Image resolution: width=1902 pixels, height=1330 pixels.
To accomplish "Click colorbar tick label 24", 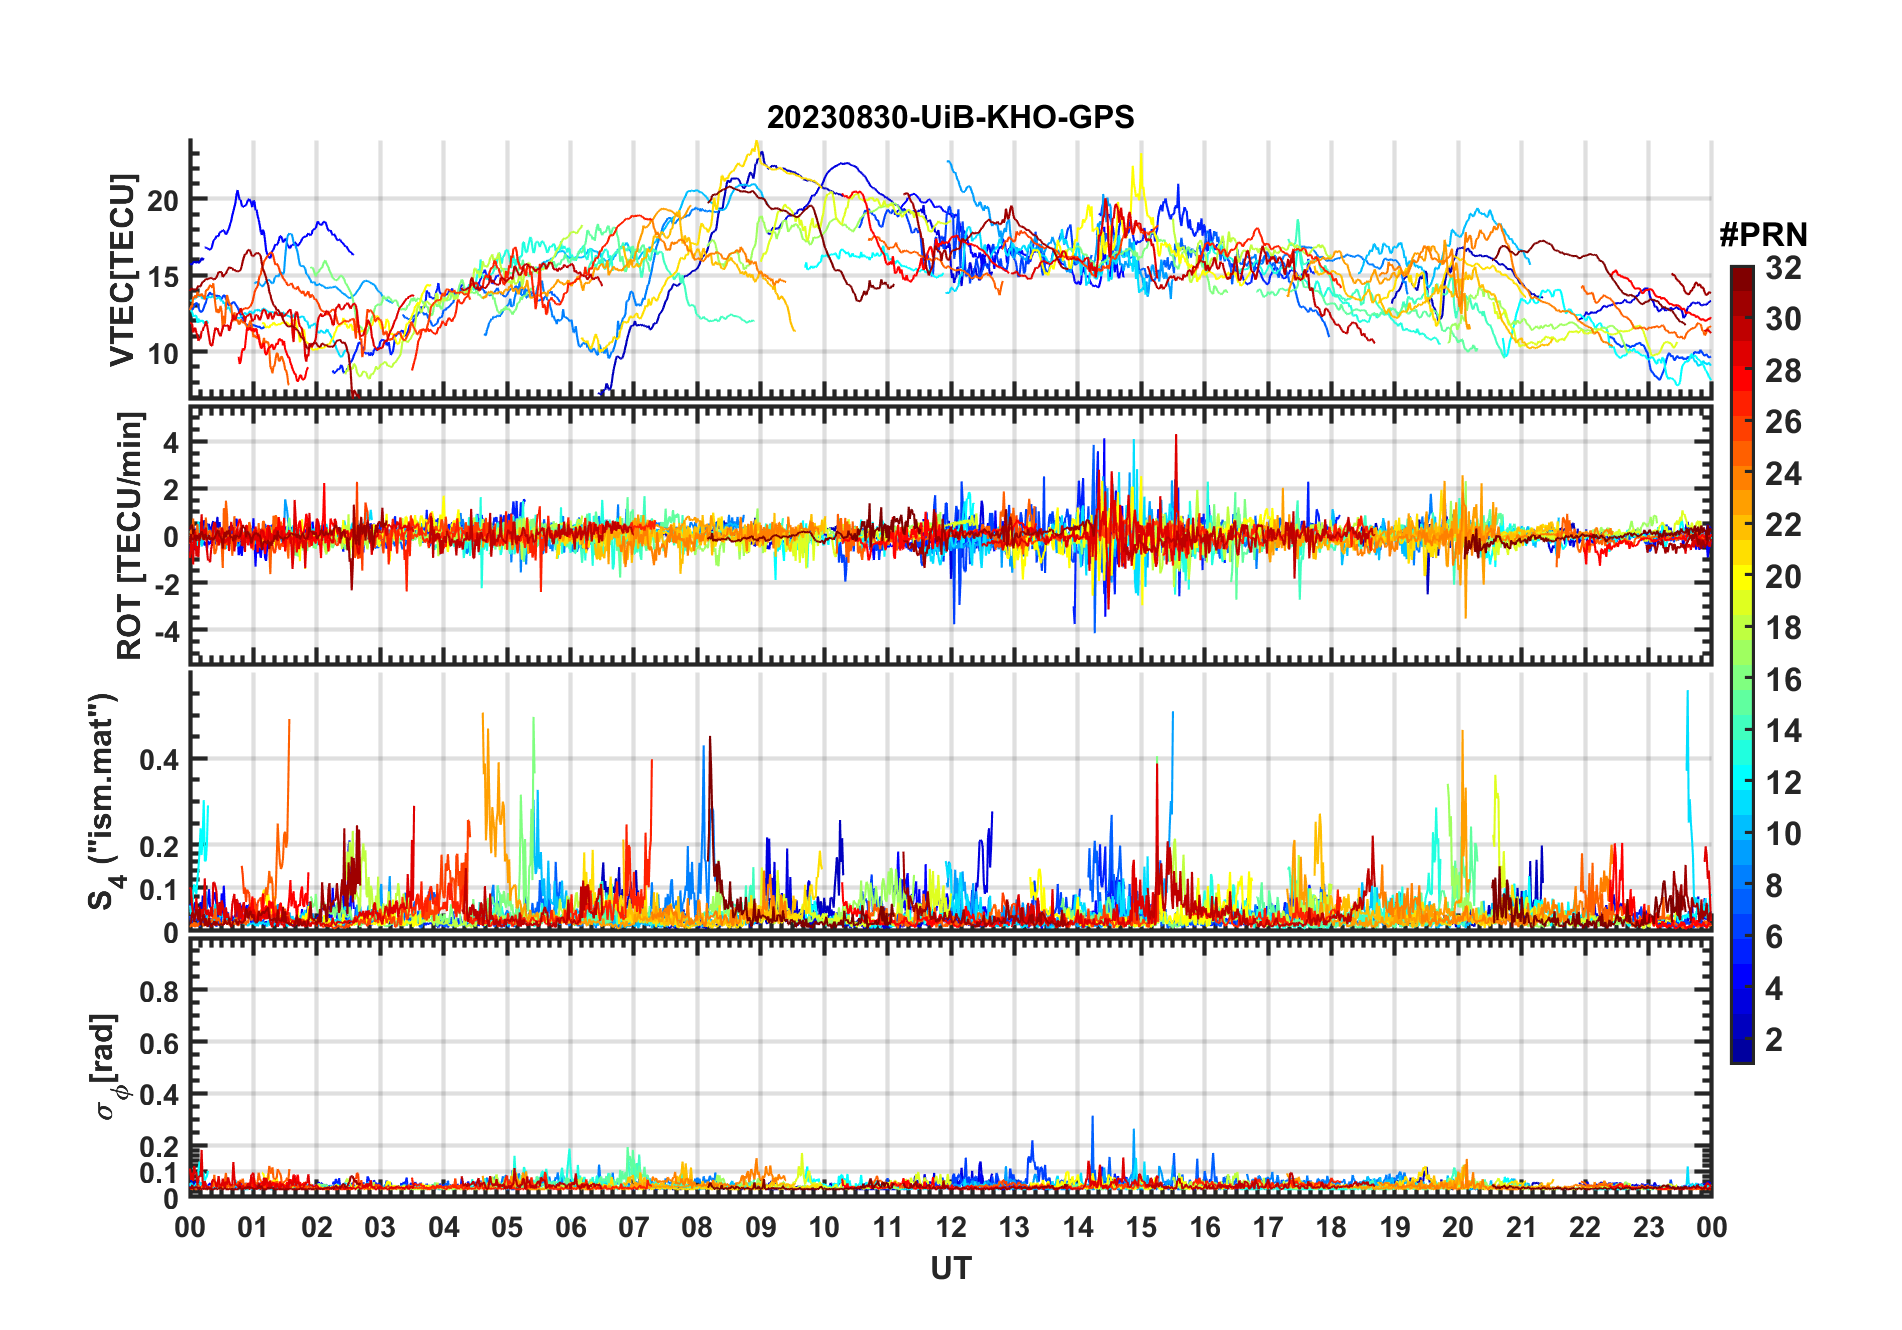I will point(1782,474).
